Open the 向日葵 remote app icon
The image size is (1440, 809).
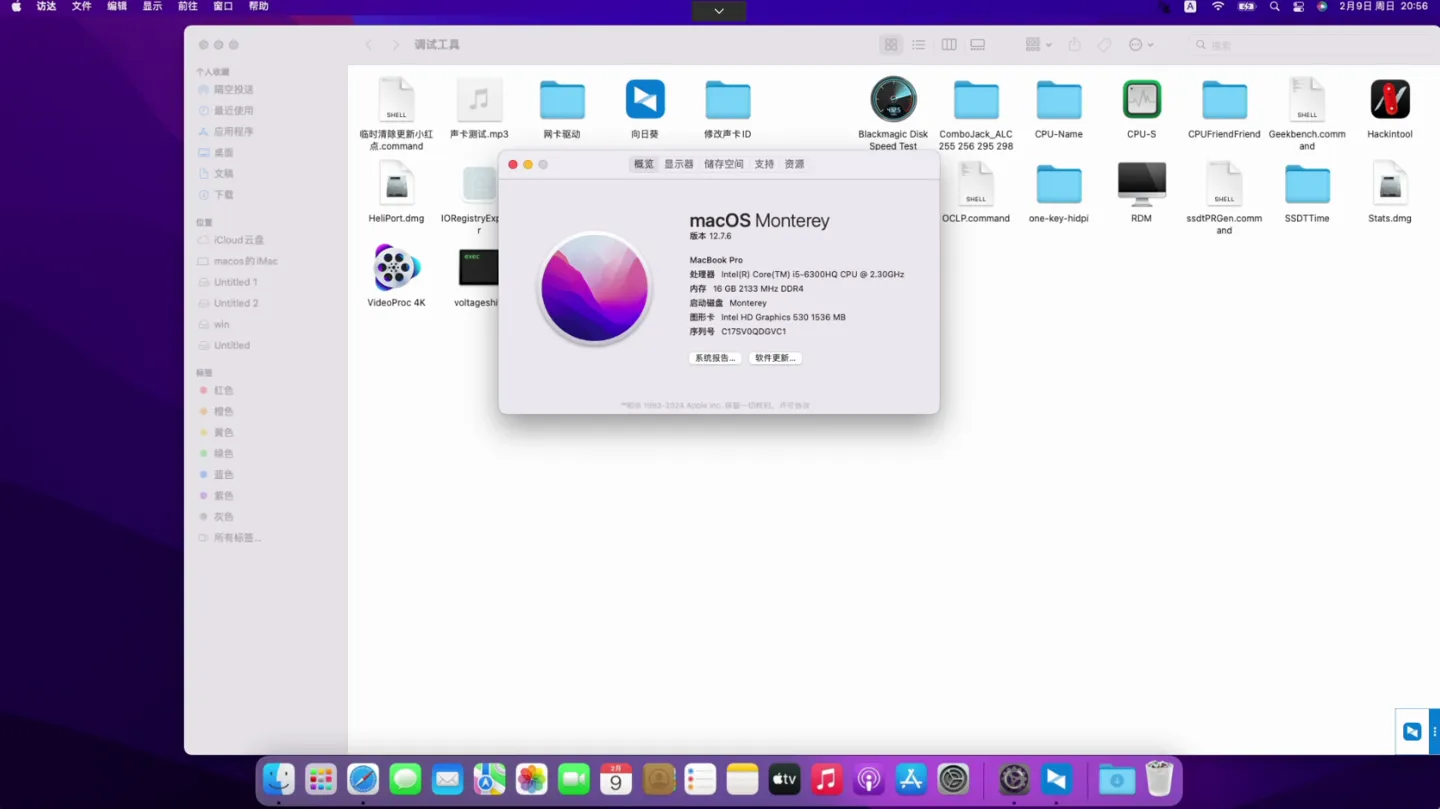point(645,100)
